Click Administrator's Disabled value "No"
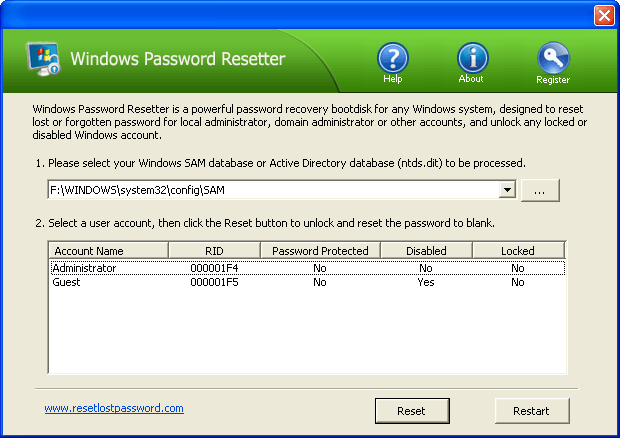This screenshot has width=620, height=438. [426, 268]
